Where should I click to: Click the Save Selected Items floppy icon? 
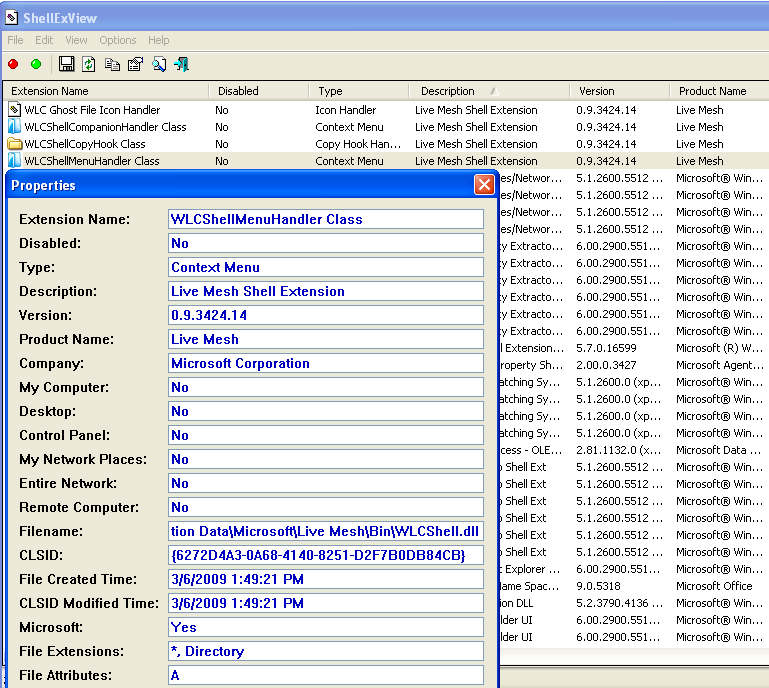tap(66, 64)
